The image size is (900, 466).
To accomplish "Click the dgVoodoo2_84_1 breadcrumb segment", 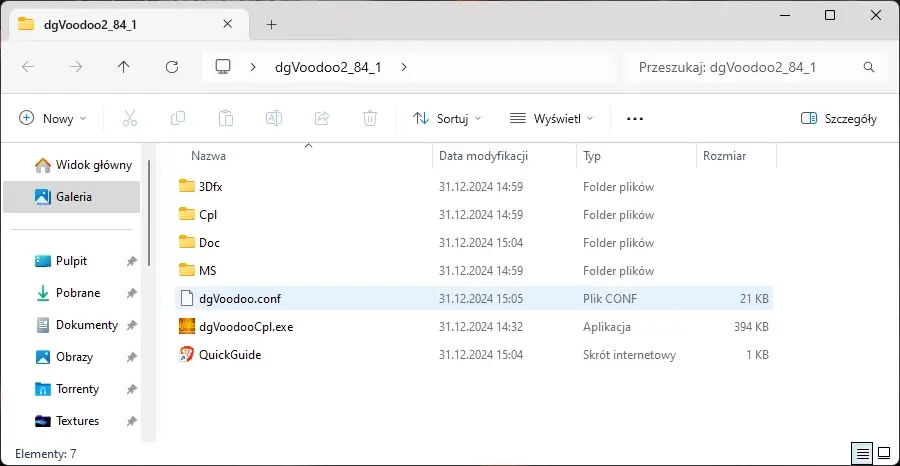I will point(328,67).
